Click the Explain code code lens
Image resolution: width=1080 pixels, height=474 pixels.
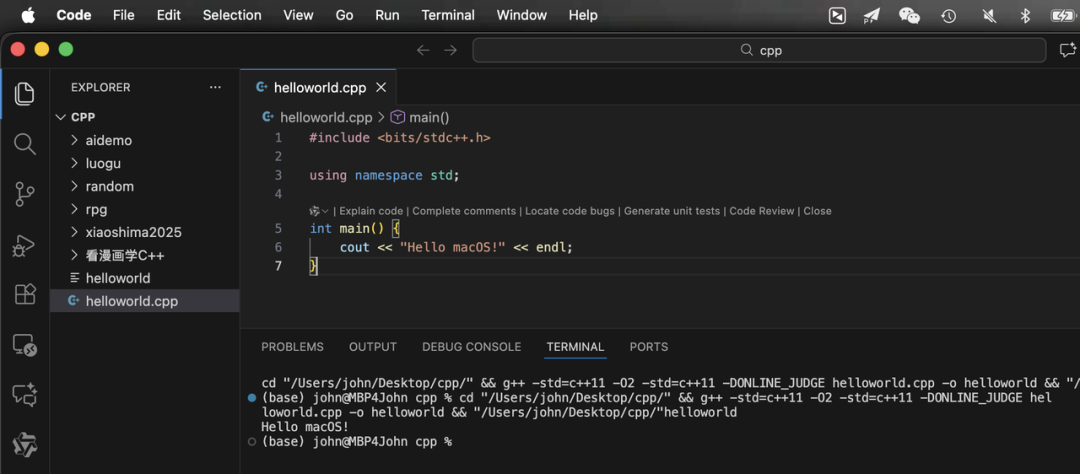tap(371, 211)
